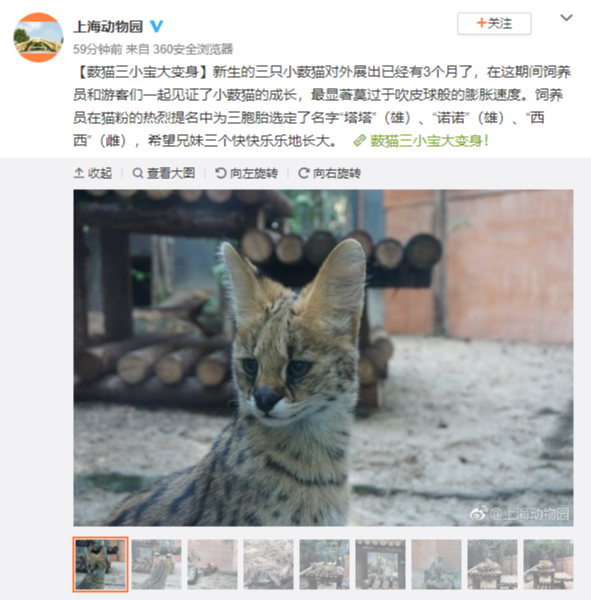This screenshot has width=591, height=600.
Task: Follow the account with +关注 button
Action: pyautogui.click(x=494, y=24)
